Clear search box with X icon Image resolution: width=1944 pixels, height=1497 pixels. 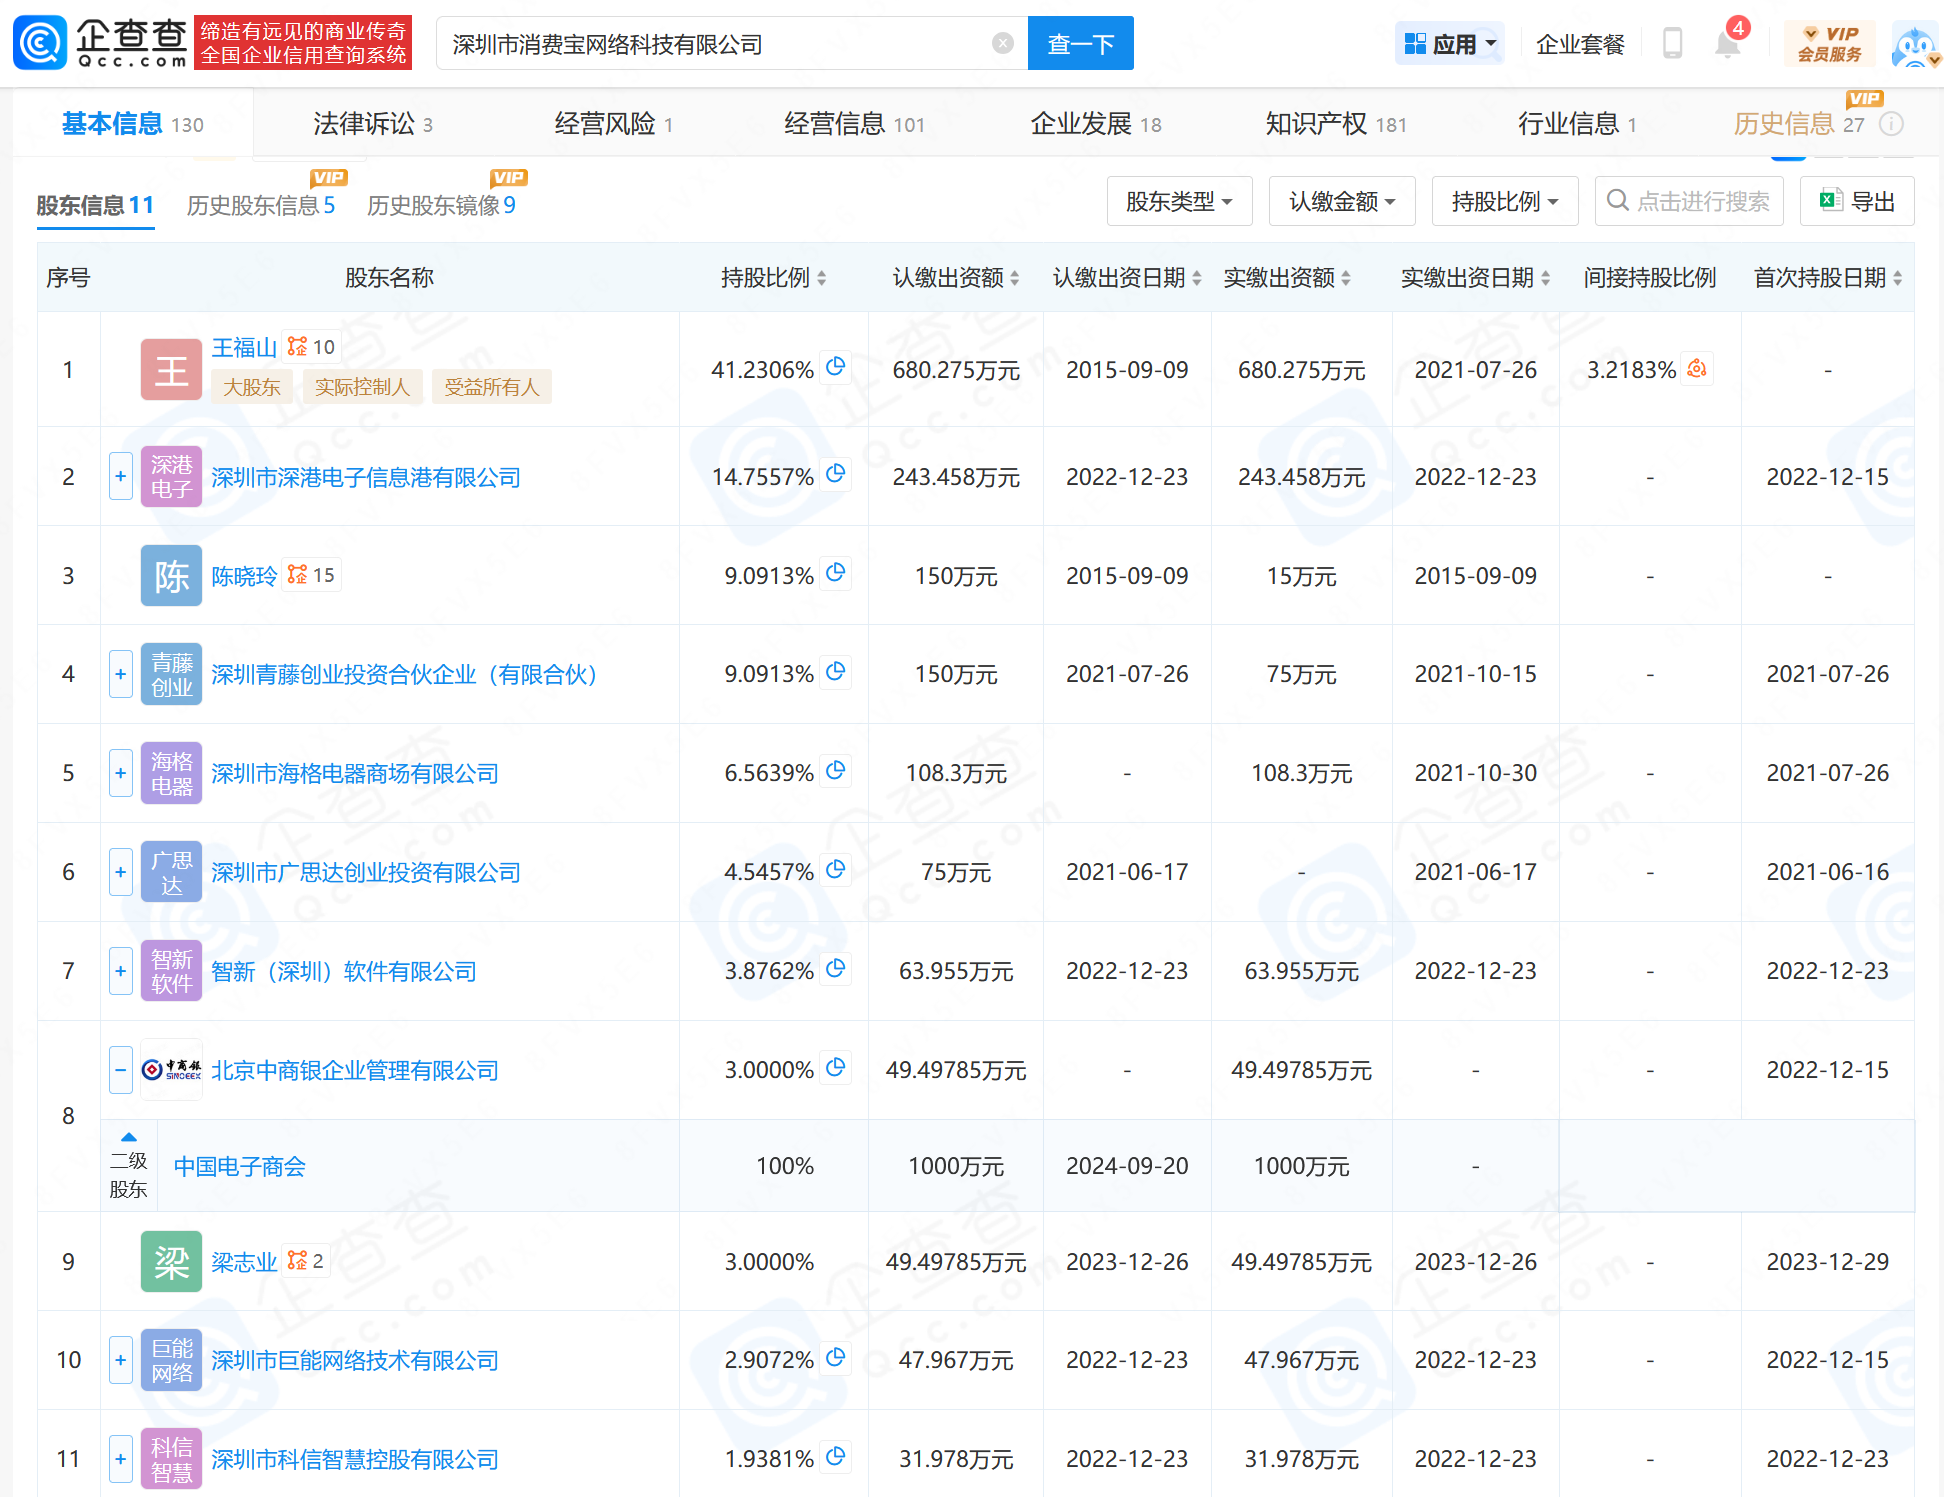(x=1003, y=43)
